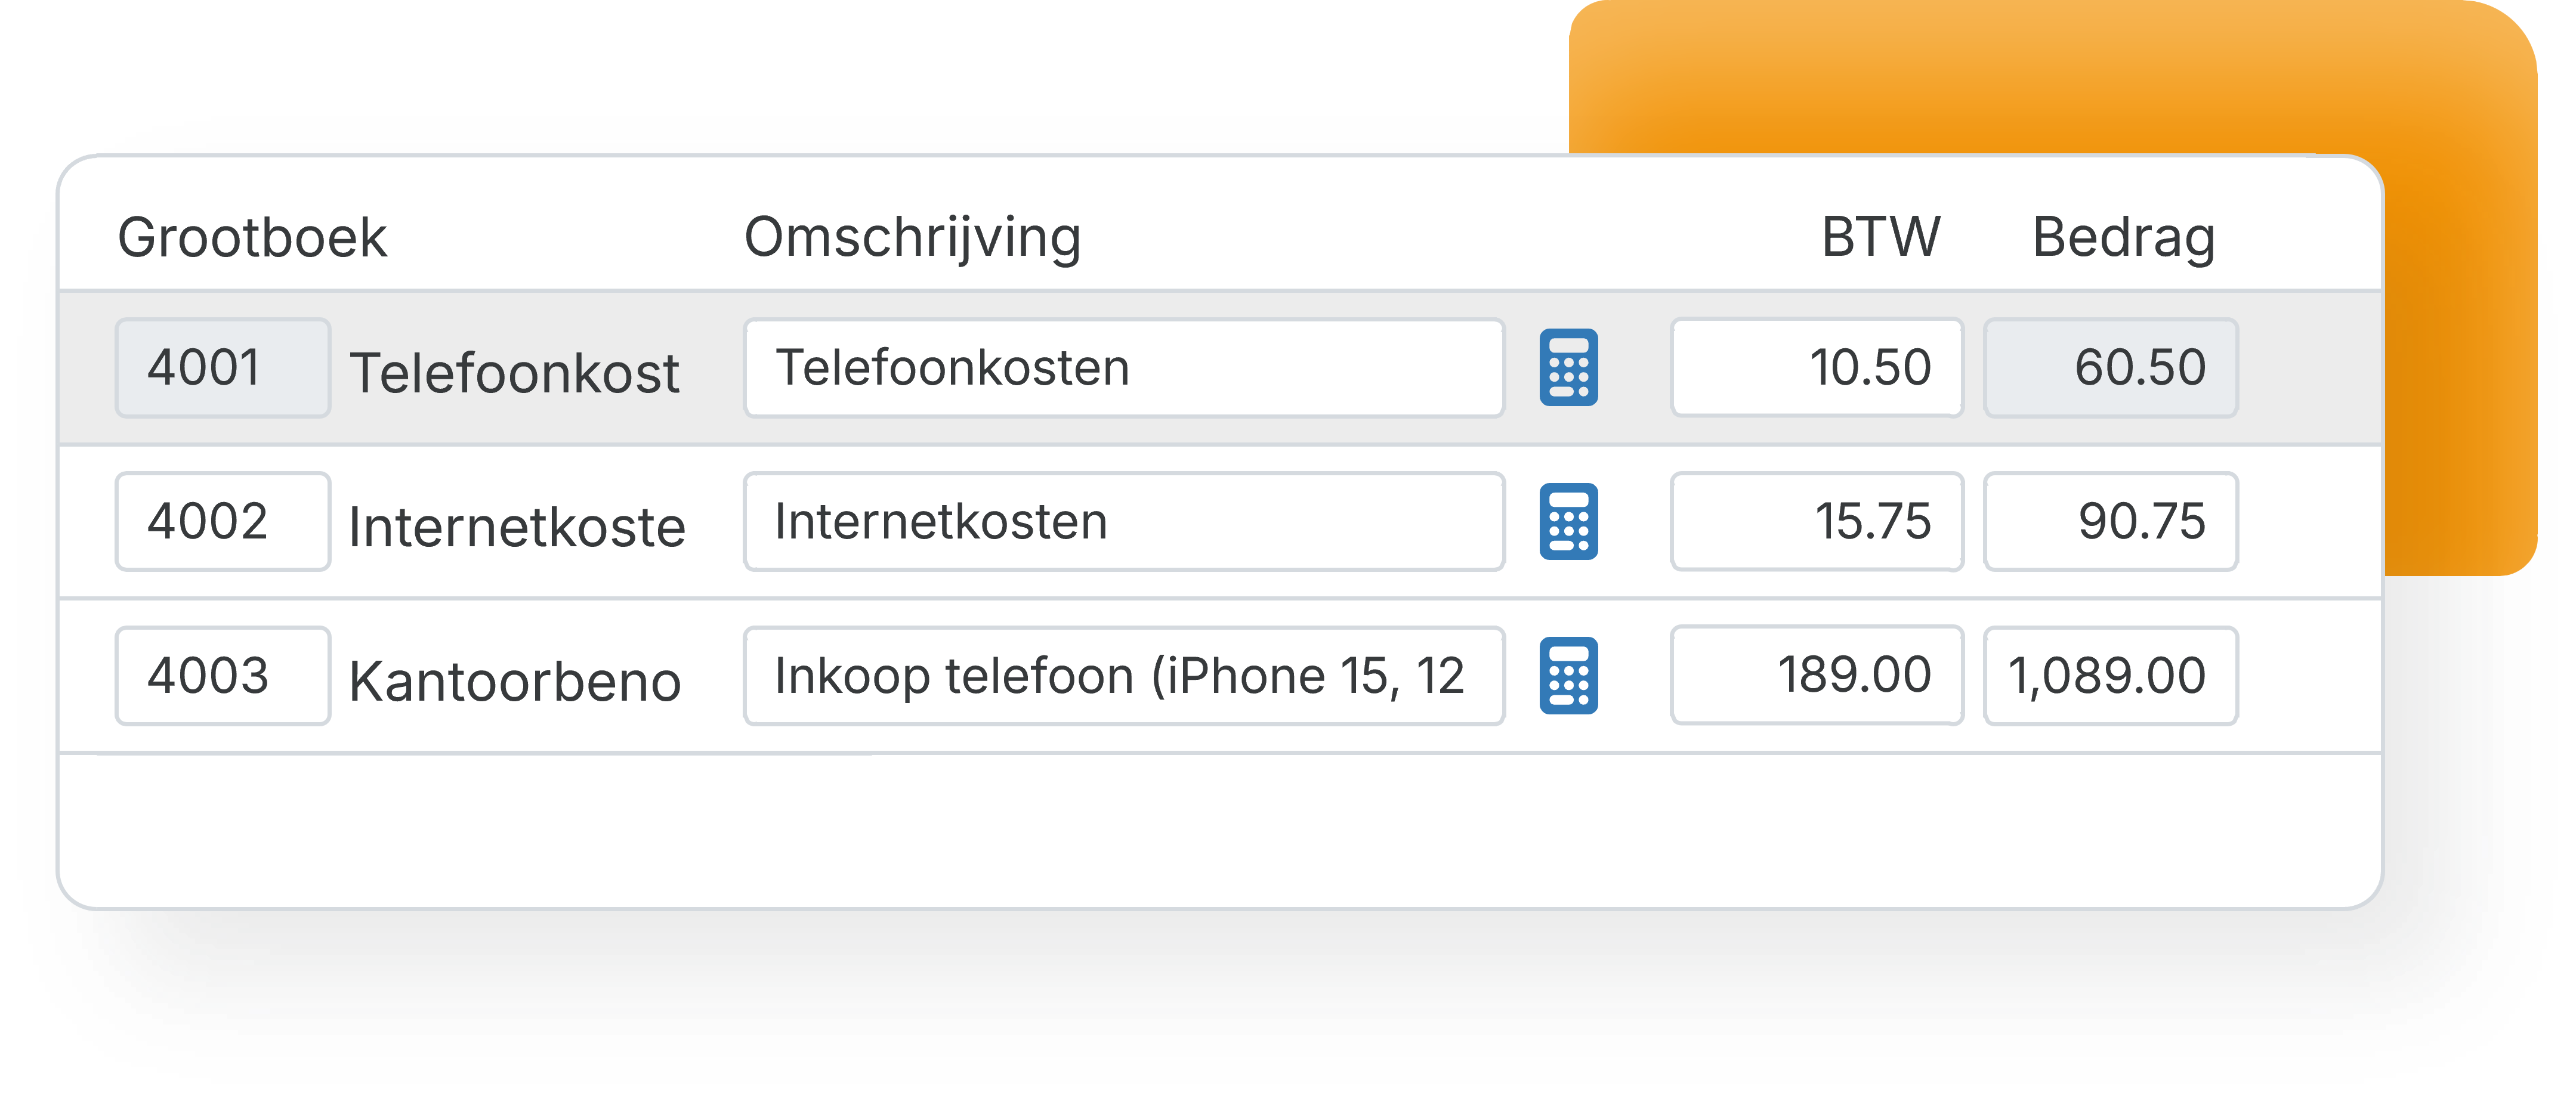Click the 4001 ledger code field
The width and height of the screenshot is (2576, 1102).
click(x=222, y=367)
